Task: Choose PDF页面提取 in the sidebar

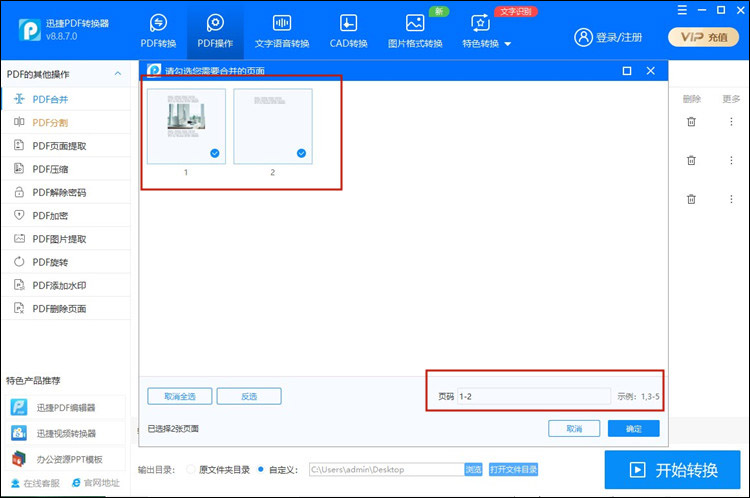Action: [x=66, y=146]
